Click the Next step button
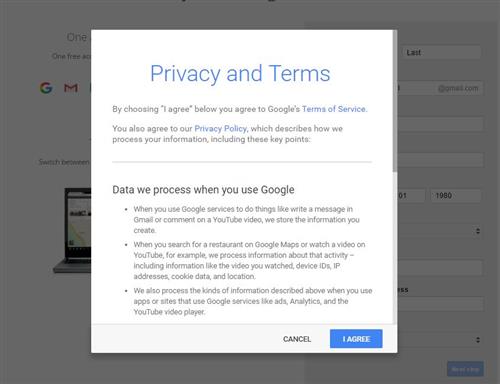The height and width of the screenshot is (384, 500). (465, 369)
